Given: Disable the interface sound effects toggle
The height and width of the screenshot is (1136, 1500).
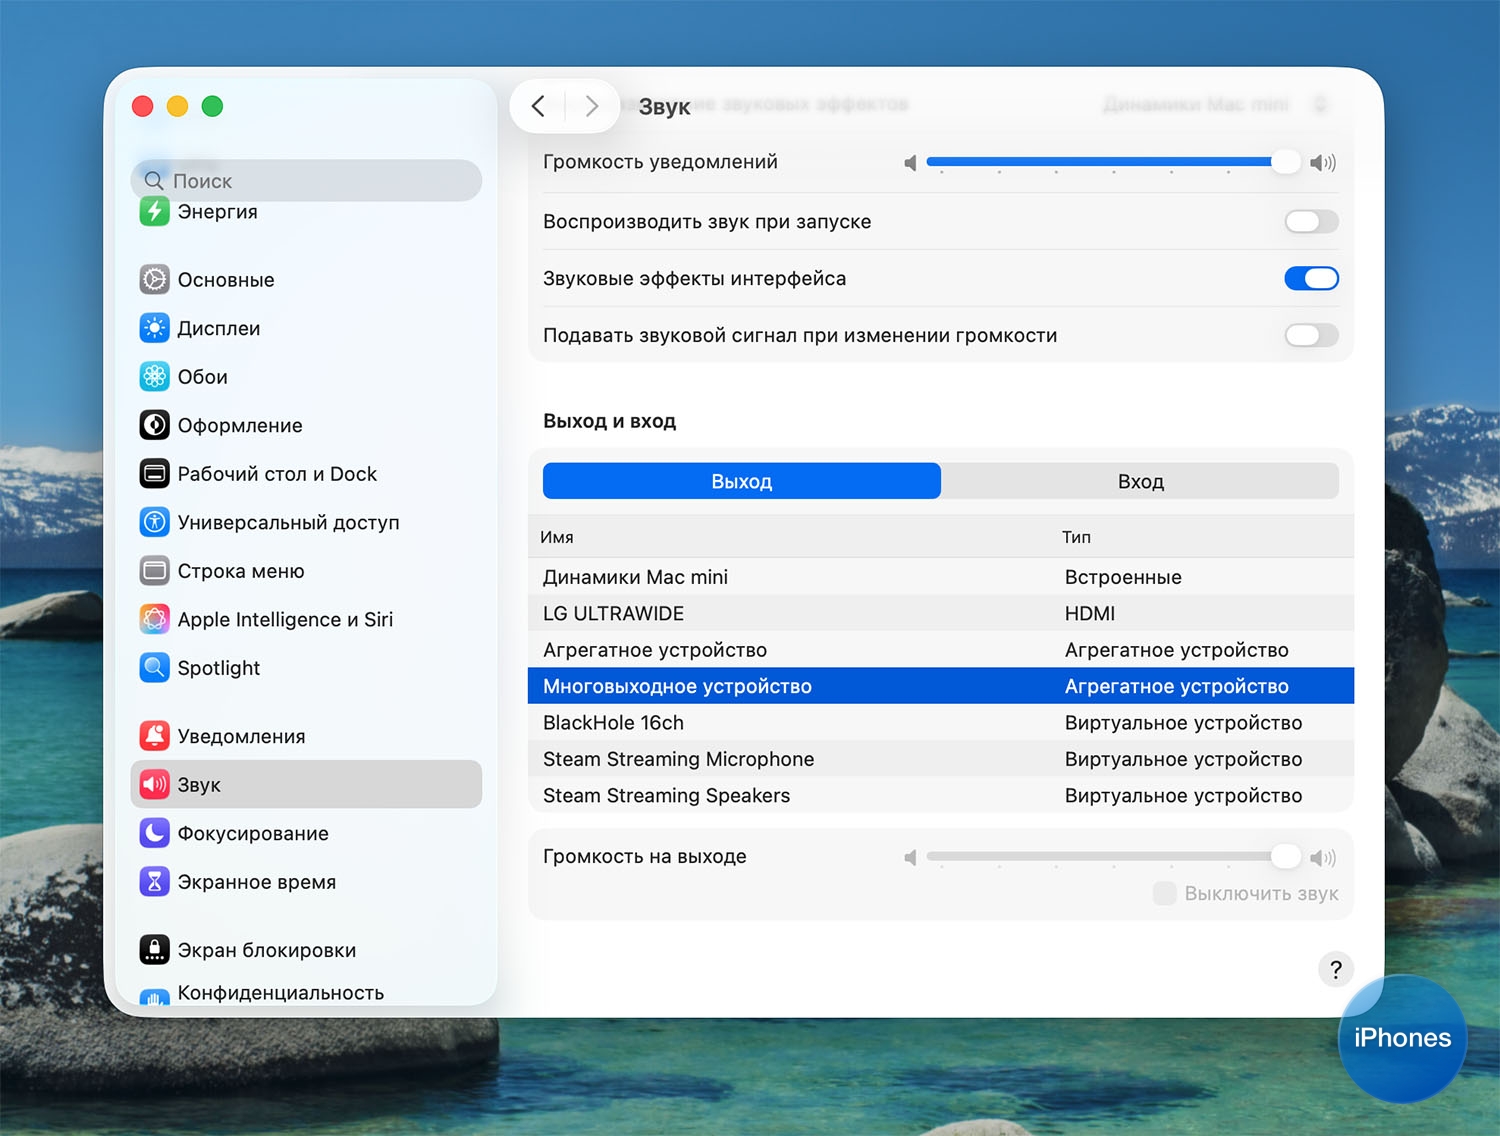Looking at the screenshot, I should 1310,279.
